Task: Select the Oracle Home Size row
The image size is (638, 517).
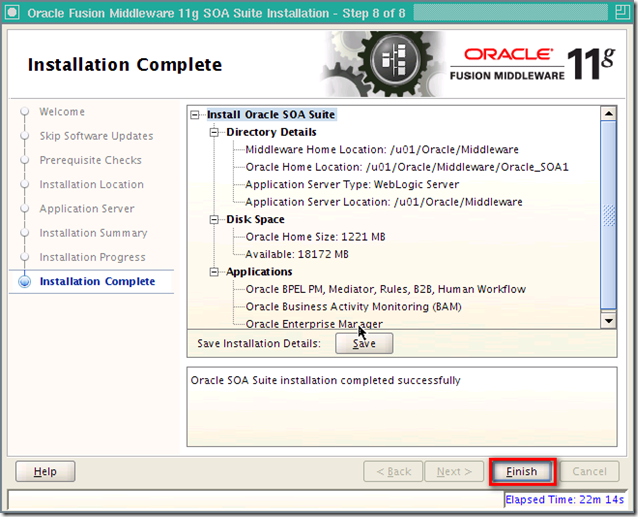Action: point(315,237)
